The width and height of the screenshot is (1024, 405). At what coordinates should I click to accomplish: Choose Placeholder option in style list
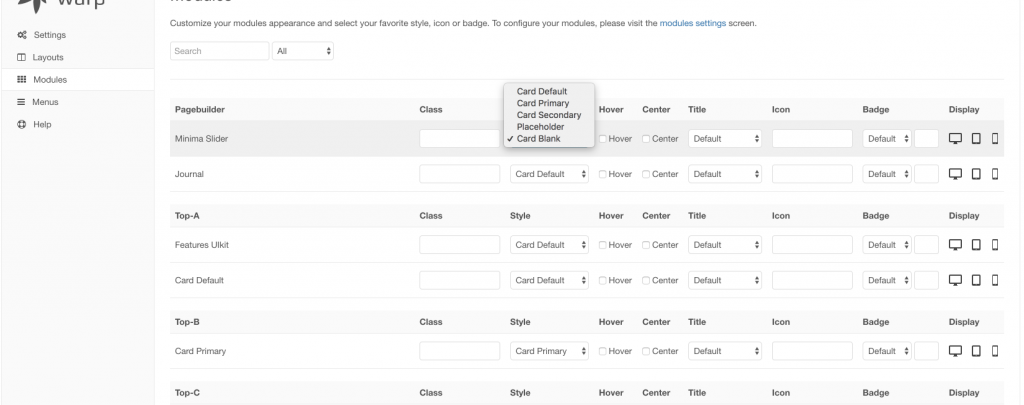click(540, 127)
